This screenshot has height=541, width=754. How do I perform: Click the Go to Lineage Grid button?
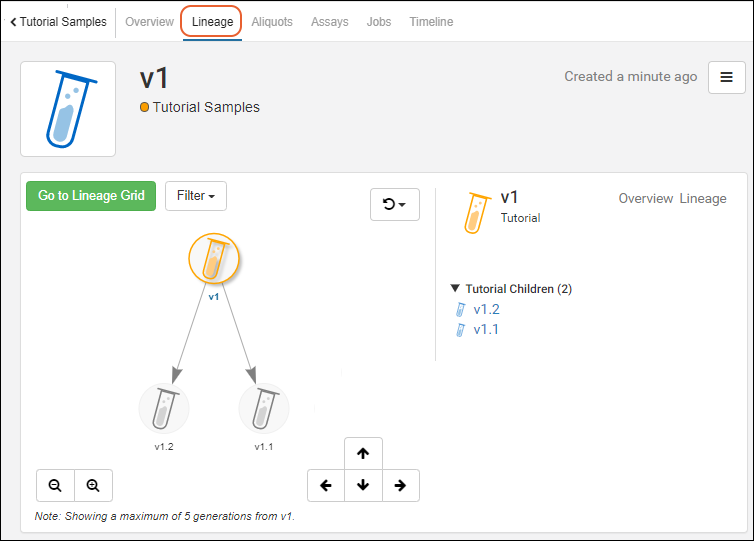click(x=91, y=196)
